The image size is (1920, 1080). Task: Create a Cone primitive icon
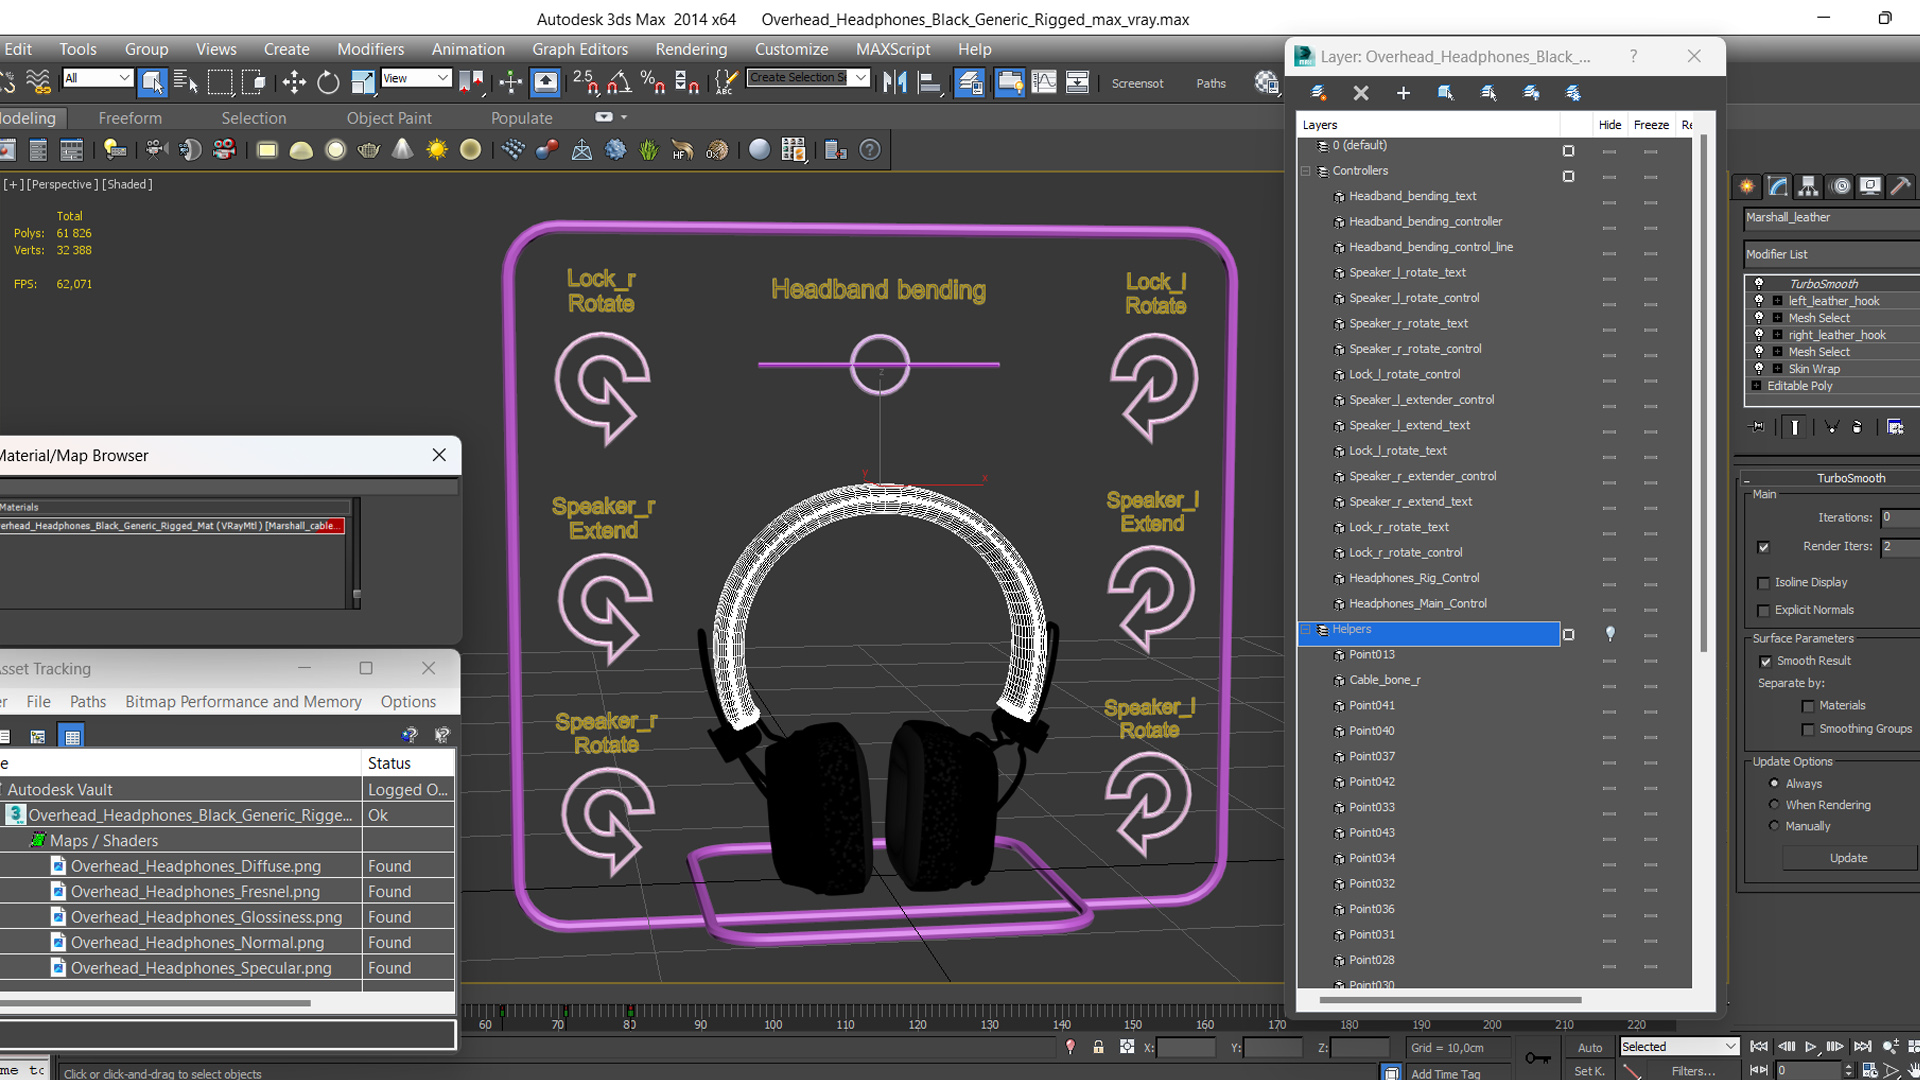click(402, 150)
